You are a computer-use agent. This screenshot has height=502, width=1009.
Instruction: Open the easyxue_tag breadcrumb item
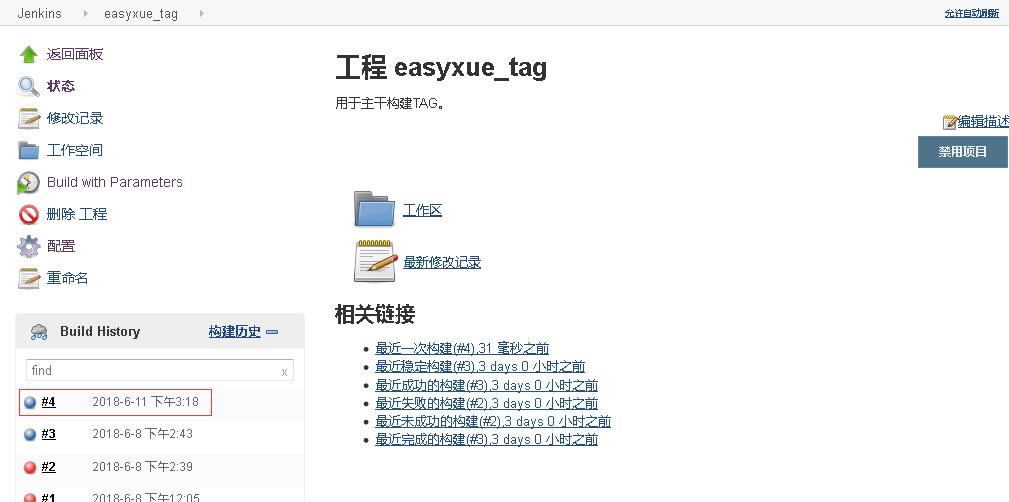141,14
